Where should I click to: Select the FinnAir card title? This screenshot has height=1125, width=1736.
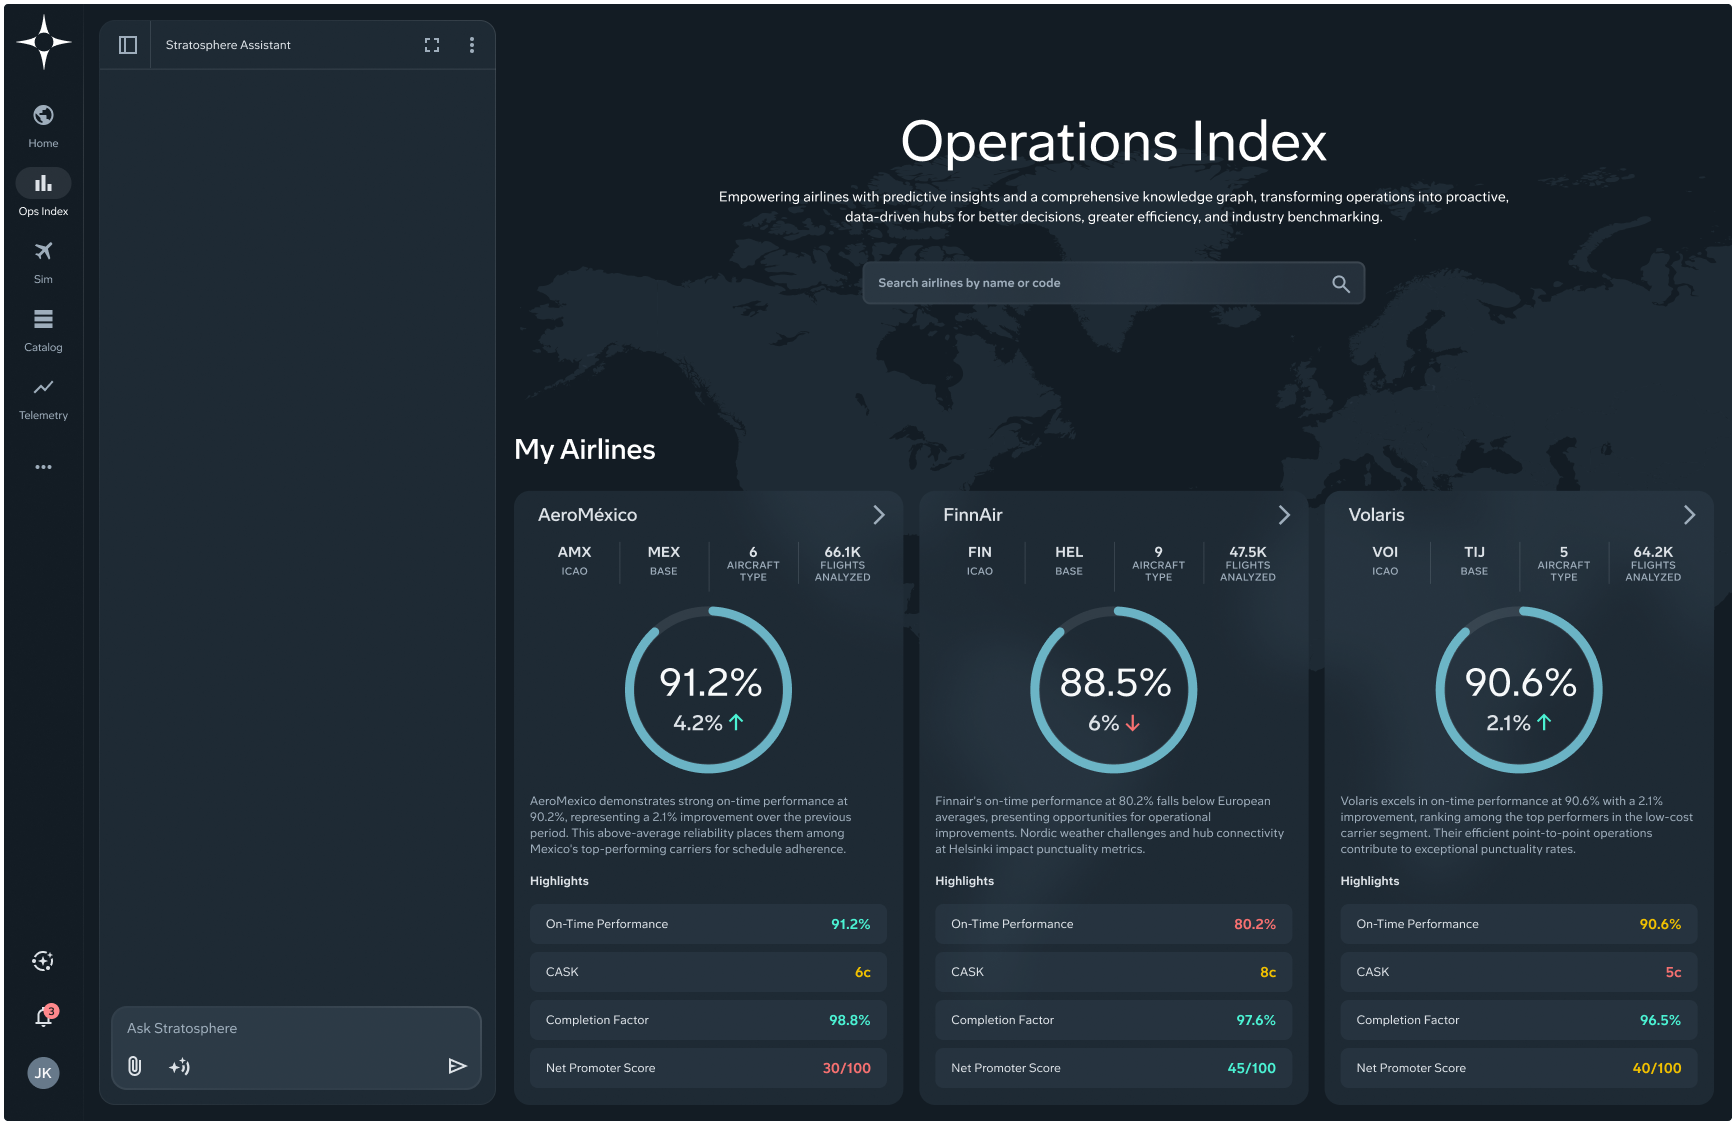click(972, 515)
